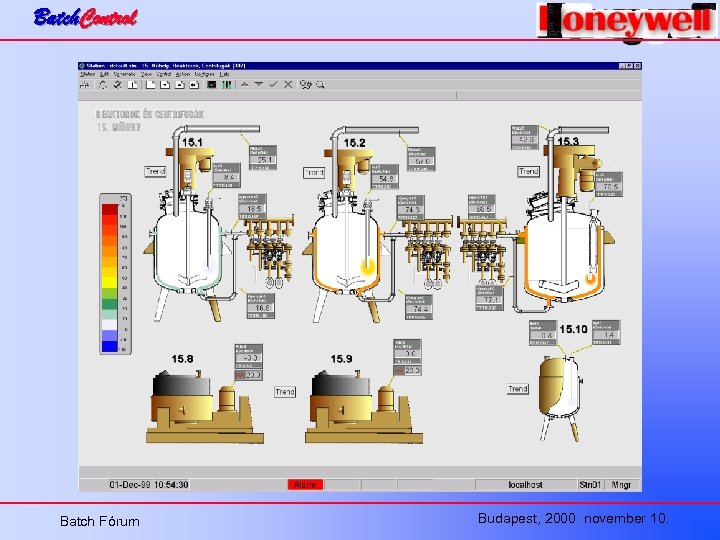
Task: Click the binoculars-style search toolbar icon
Action: 306,84
